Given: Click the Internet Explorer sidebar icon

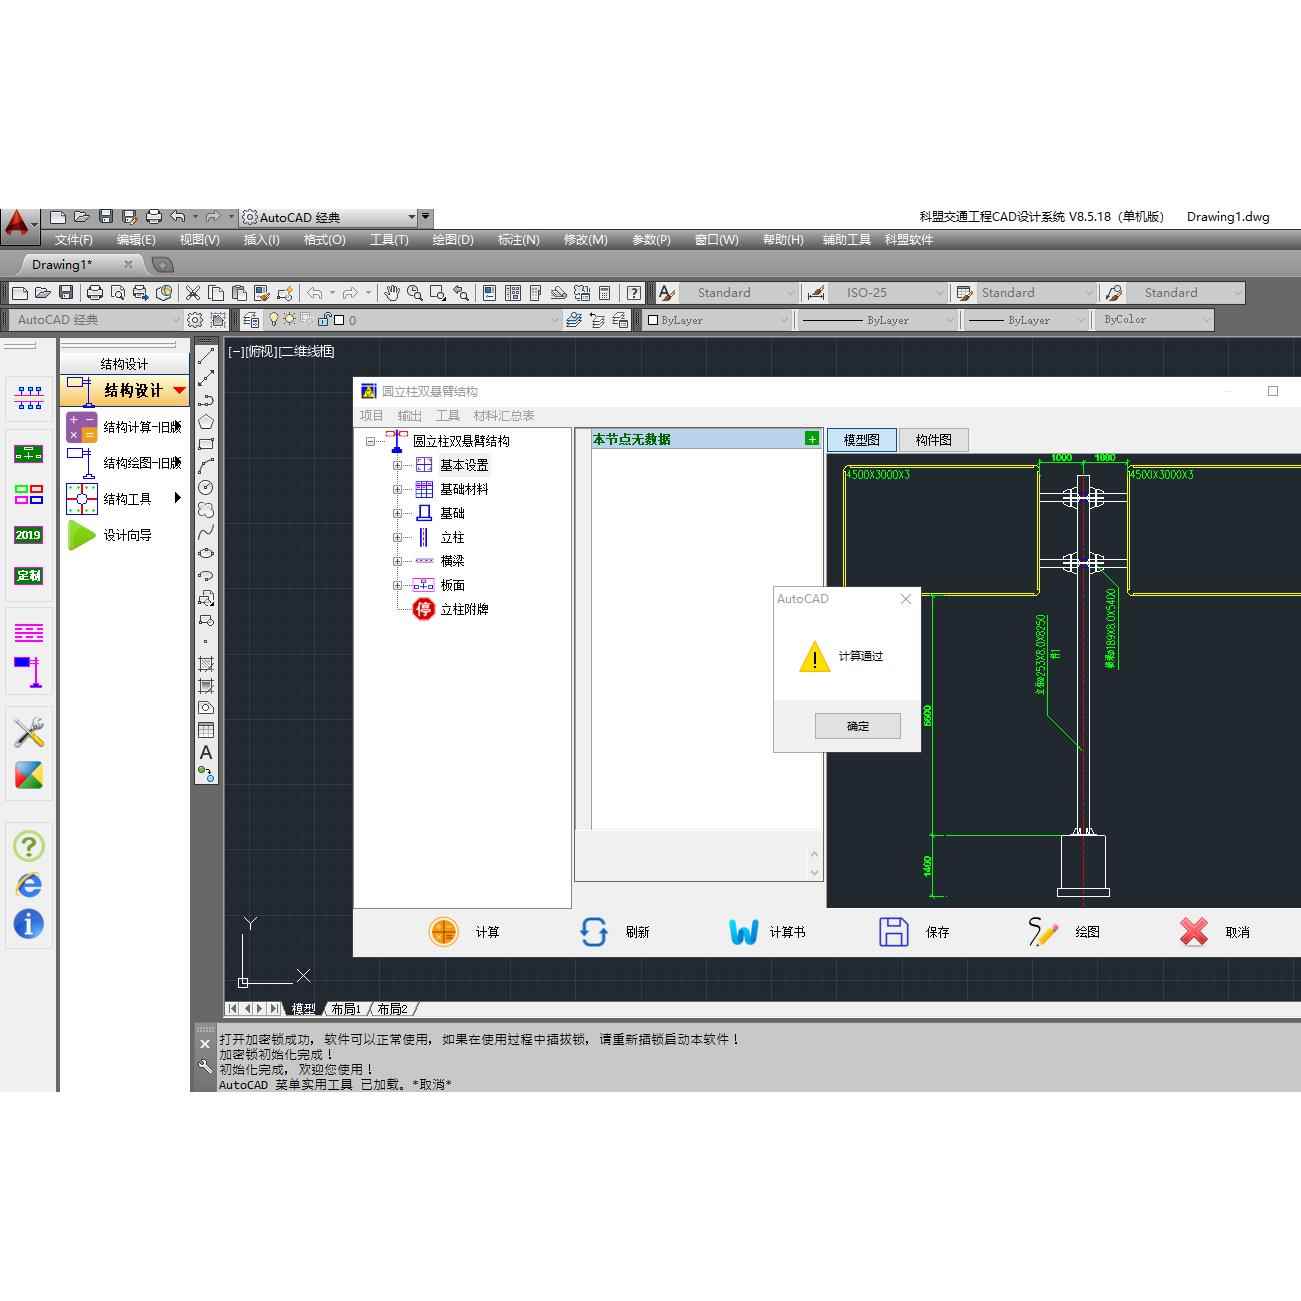Looking at the screenshot, I should pyautogui.click(x=29, y=885).
